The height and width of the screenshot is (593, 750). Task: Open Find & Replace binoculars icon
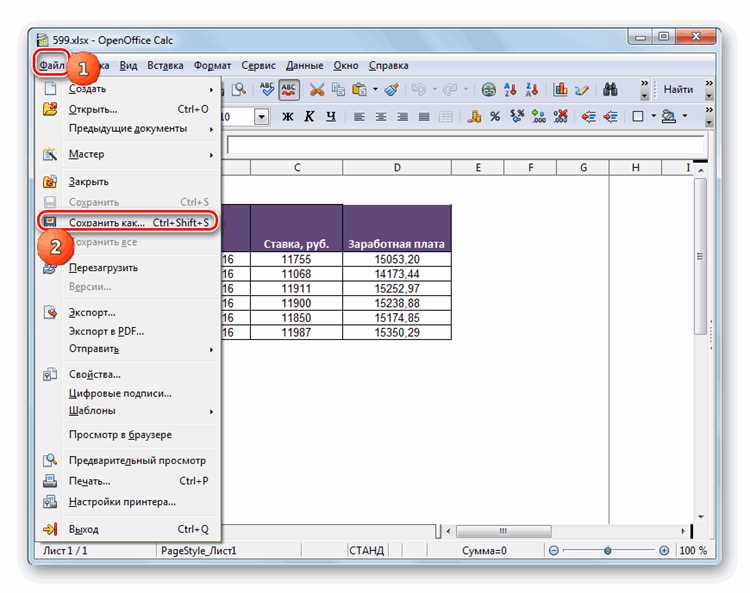(610, 89)
